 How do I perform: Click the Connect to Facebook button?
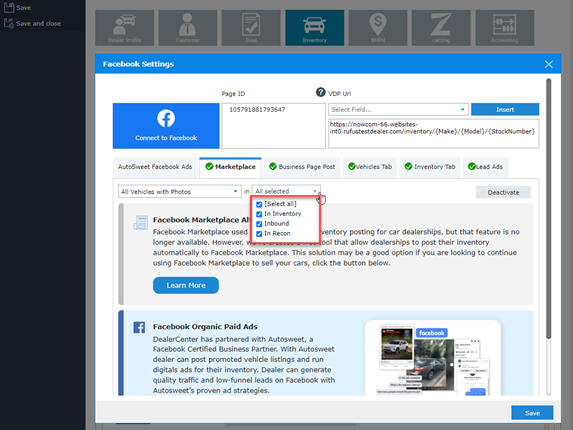166,126
